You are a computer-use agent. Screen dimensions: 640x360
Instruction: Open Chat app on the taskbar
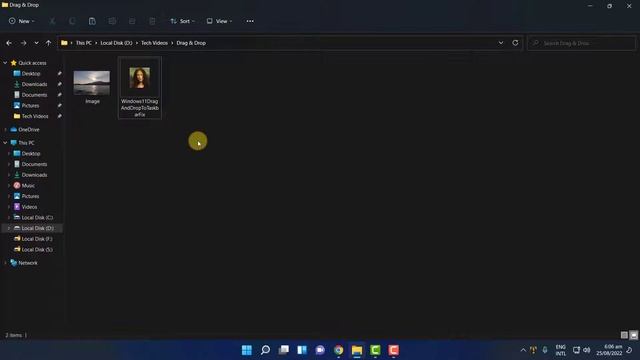[320, 350]
